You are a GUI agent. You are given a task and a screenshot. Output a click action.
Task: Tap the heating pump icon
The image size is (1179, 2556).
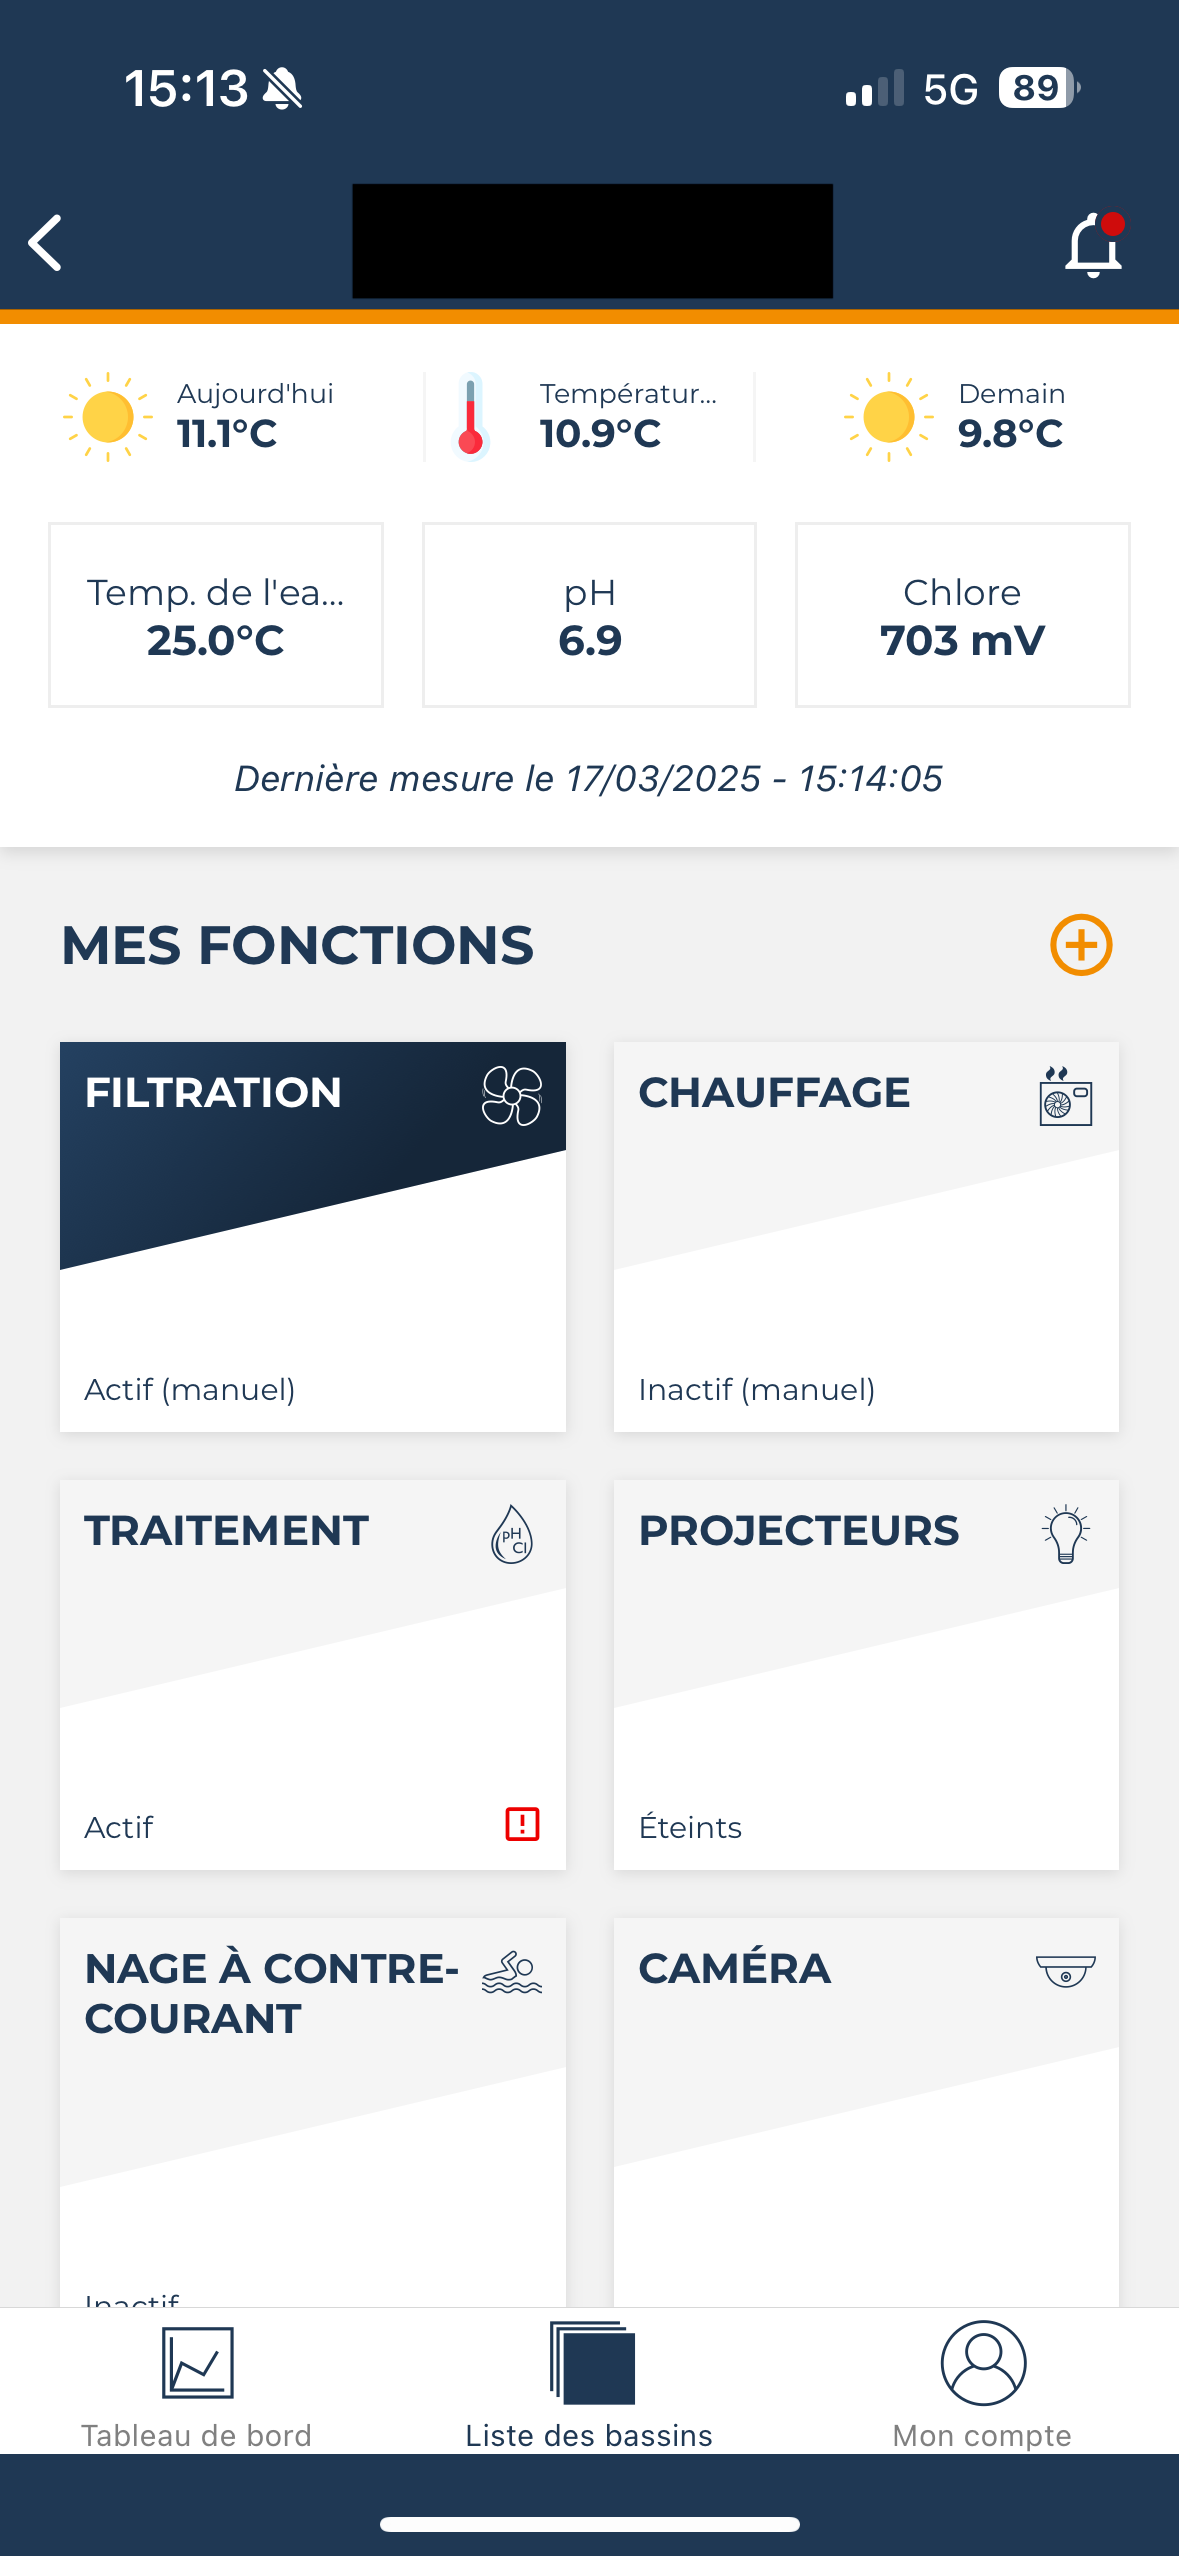[1065, 1096]
